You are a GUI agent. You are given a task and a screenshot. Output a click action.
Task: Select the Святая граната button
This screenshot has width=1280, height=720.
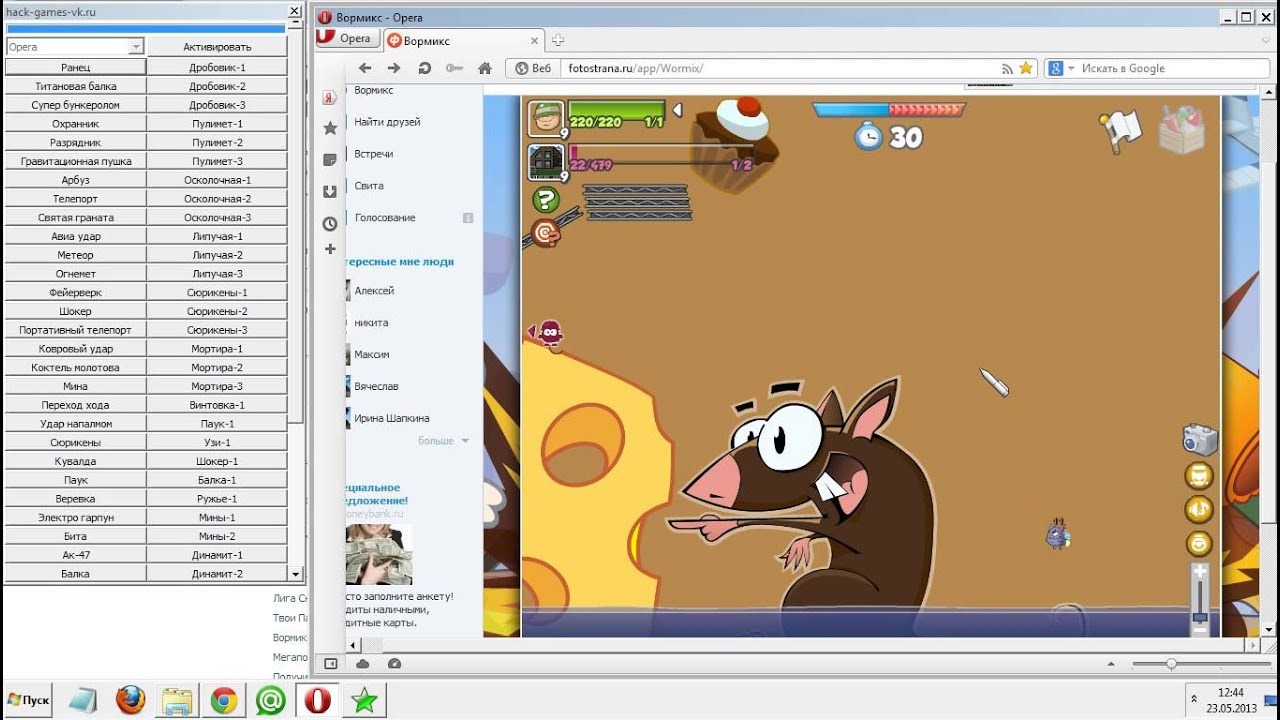[75, 217]
